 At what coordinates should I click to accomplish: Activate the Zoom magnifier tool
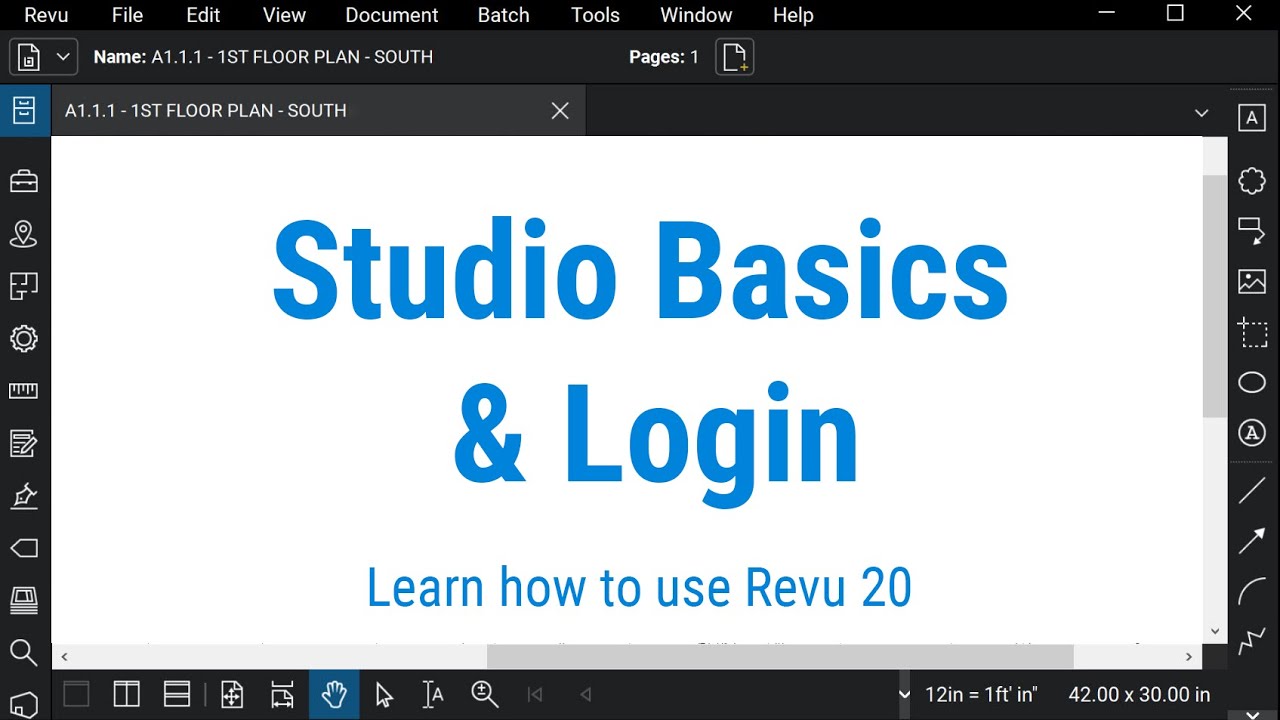(x=485, y=694)
